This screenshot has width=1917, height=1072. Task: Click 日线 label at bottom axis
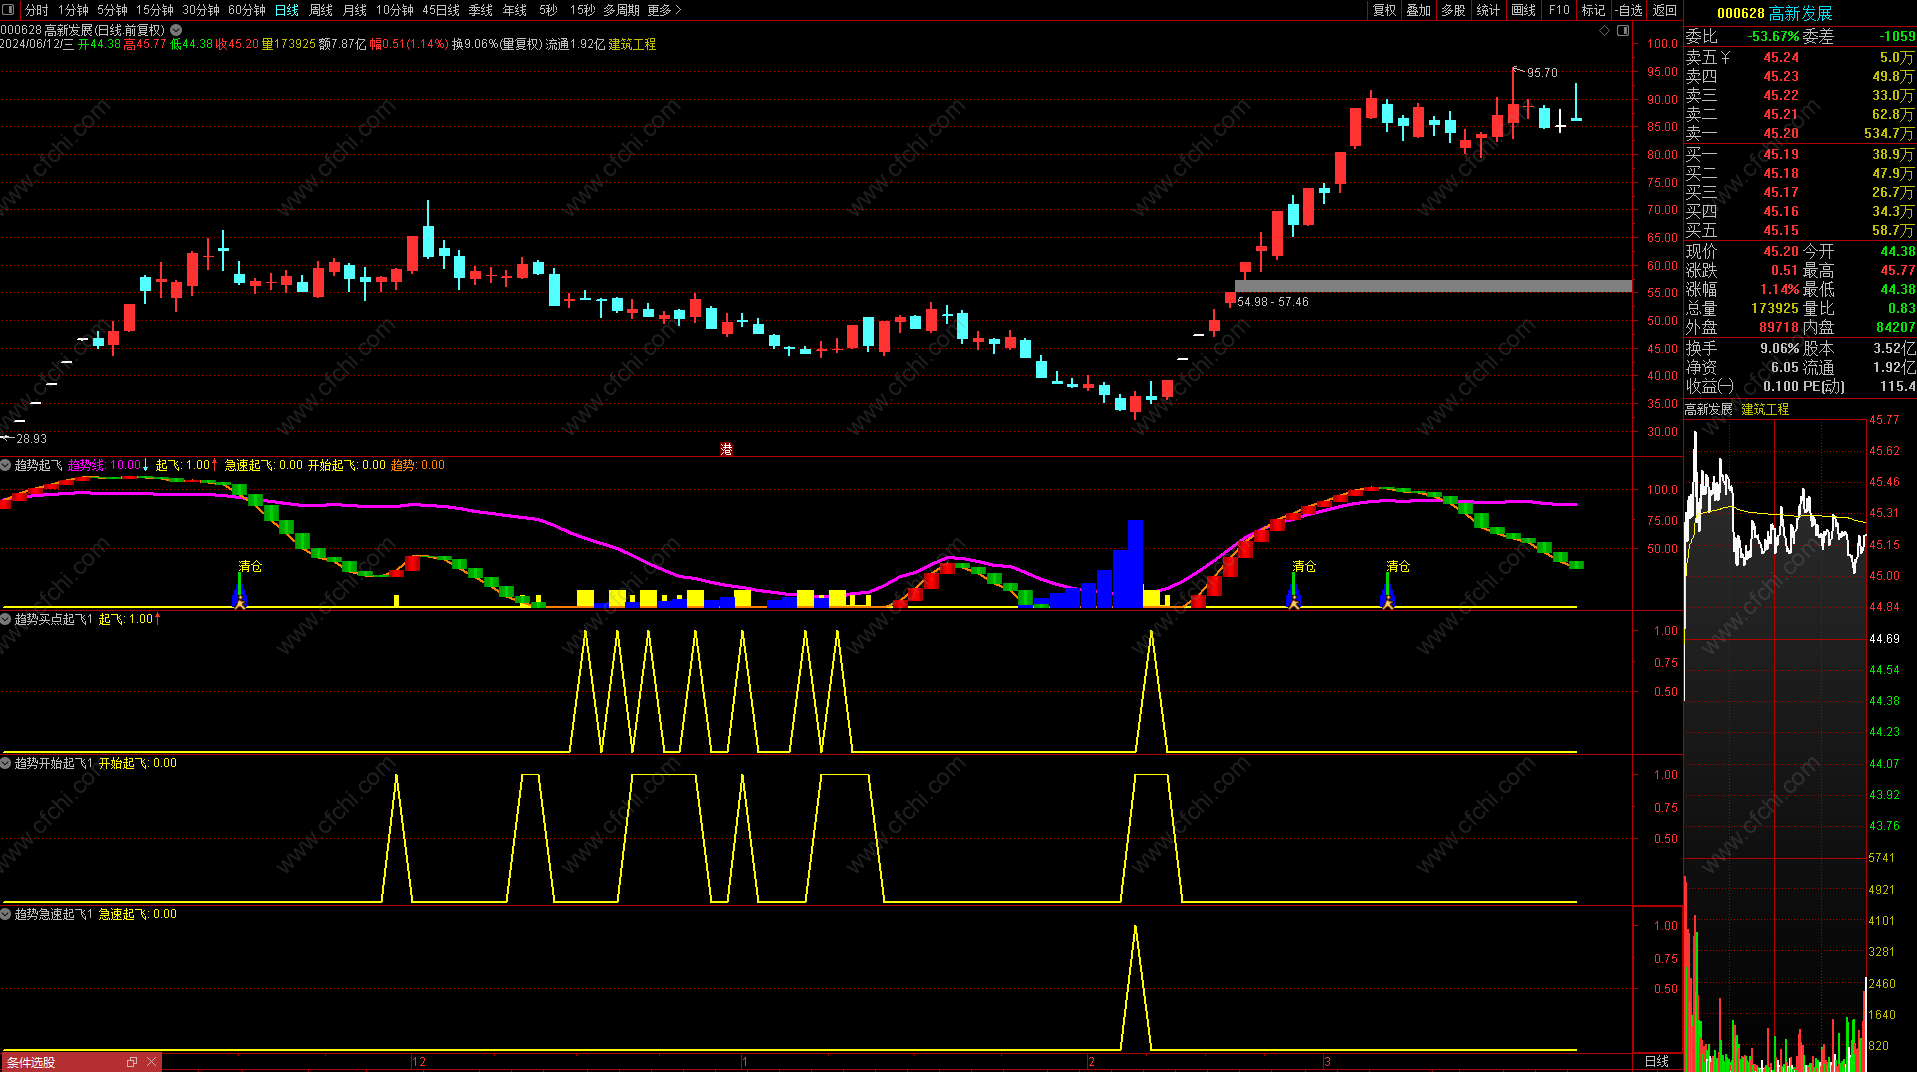click(1657, 1061)
